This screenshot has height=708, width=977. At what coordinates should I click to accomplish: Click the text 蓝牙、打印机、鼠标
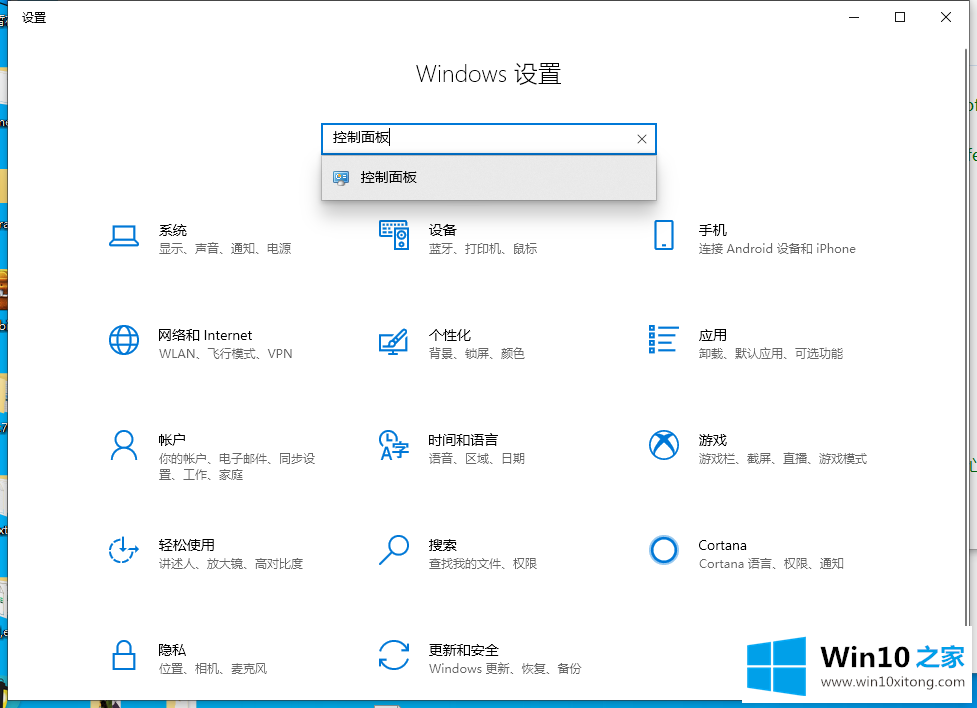483,249
